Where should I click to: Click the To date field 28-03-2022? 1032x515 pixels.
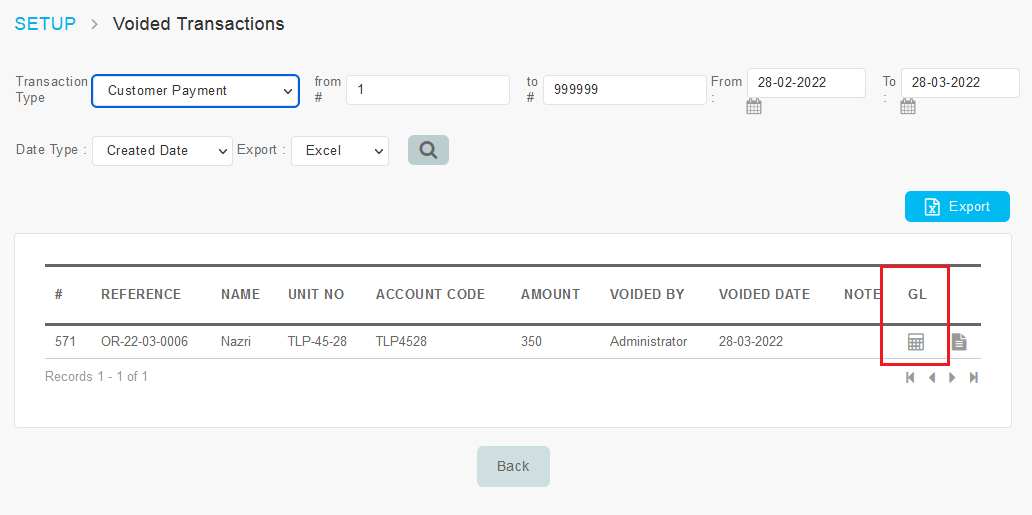pos(959,83)
